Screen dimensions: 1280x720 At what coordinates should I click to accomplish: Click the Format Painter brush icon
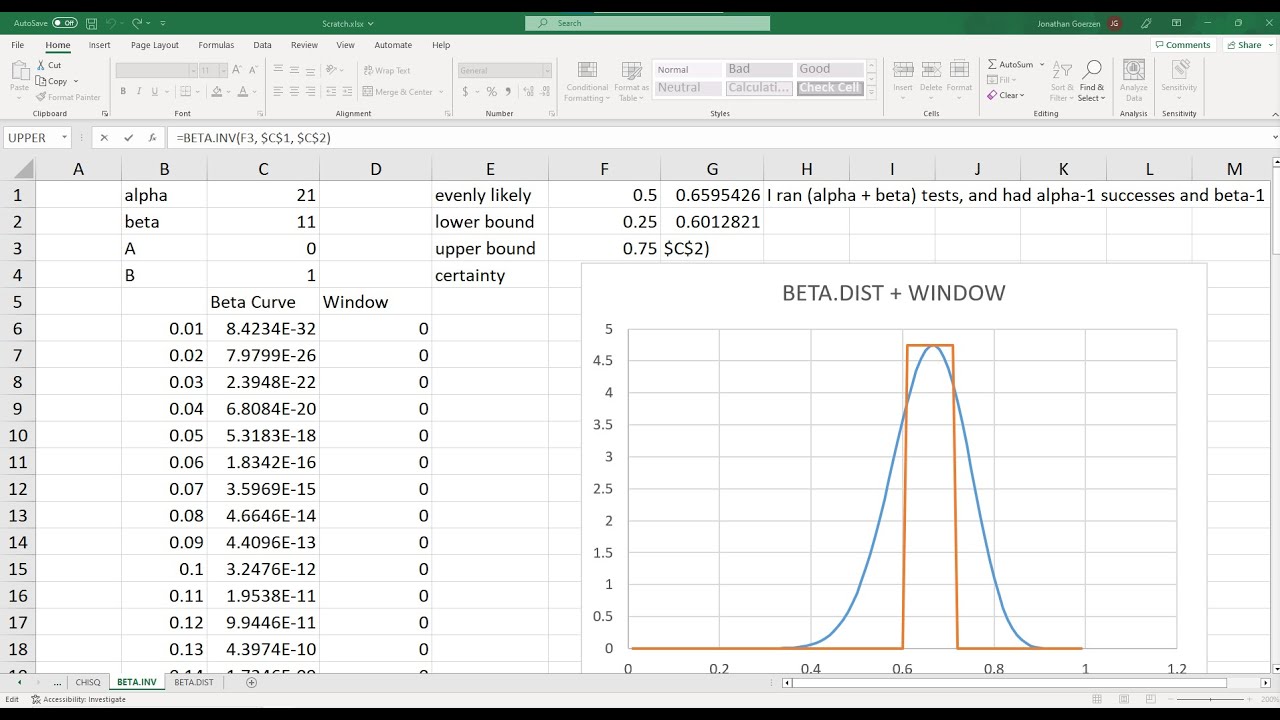[41, 97]
